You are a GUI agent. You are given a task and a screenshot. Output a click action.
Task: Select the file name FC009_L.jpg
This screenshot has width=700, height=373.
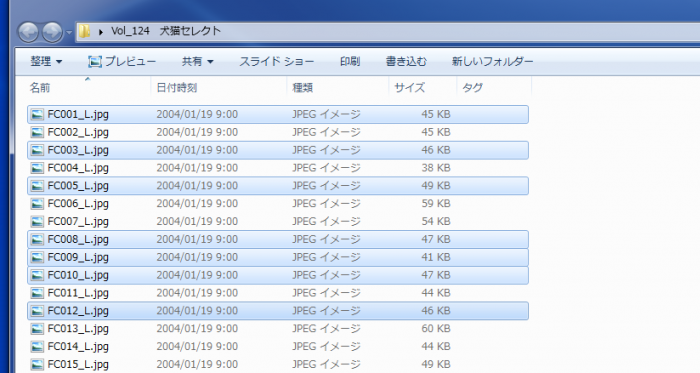[x=78, y=257]
